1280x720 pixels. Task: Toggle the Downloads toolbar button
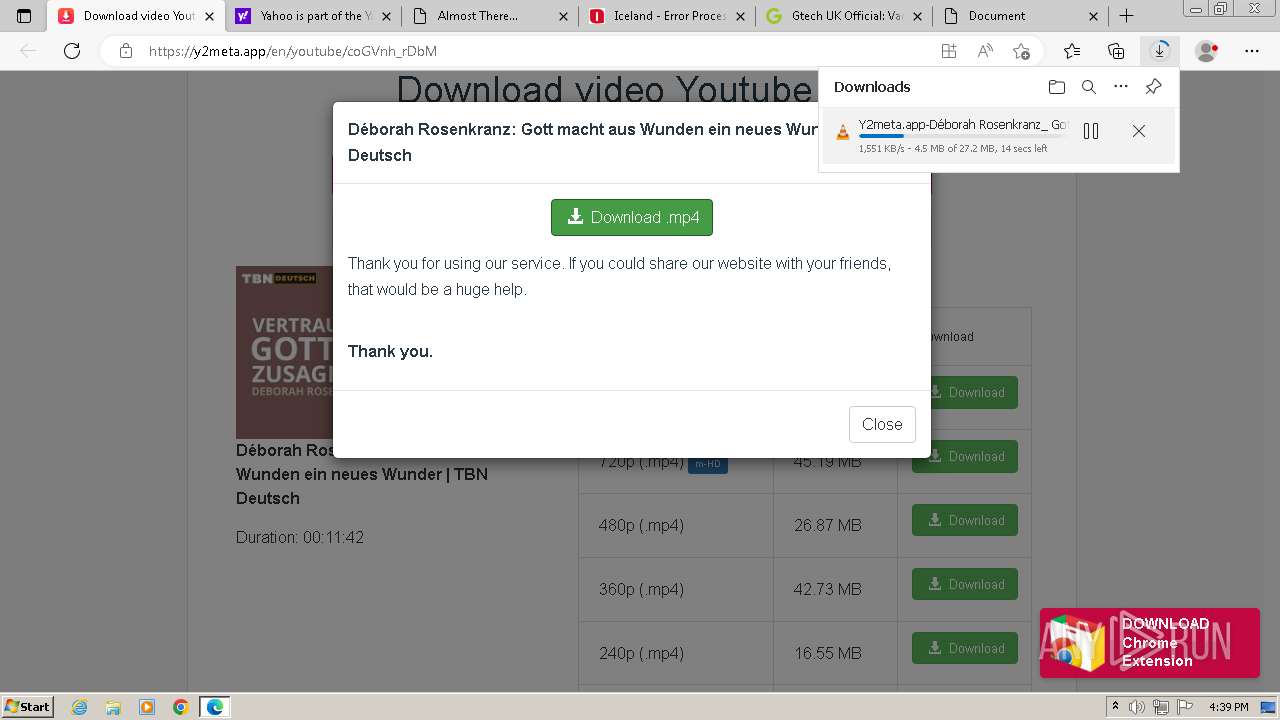[x=1160, y=51]
